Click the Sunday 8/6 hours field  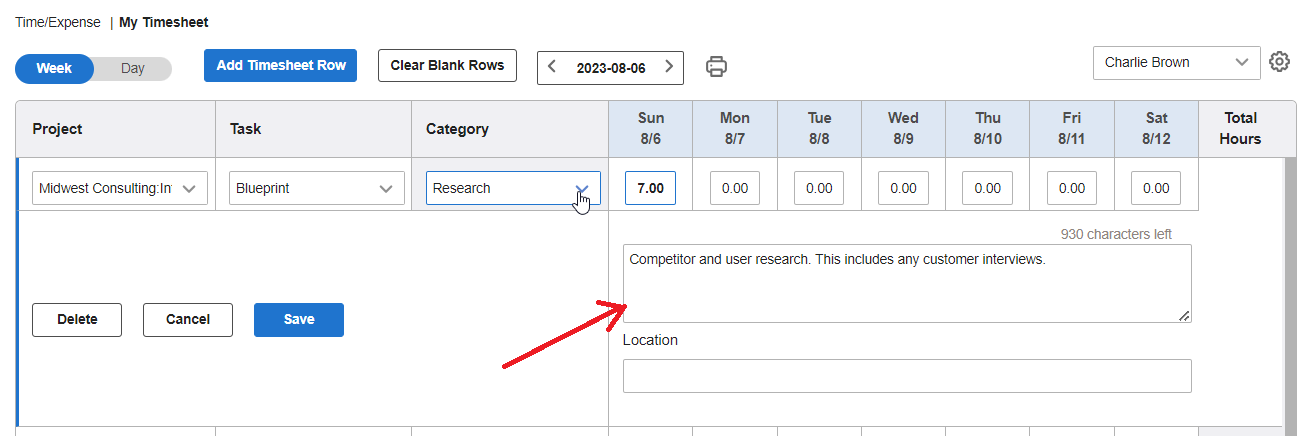click(651, 188)
